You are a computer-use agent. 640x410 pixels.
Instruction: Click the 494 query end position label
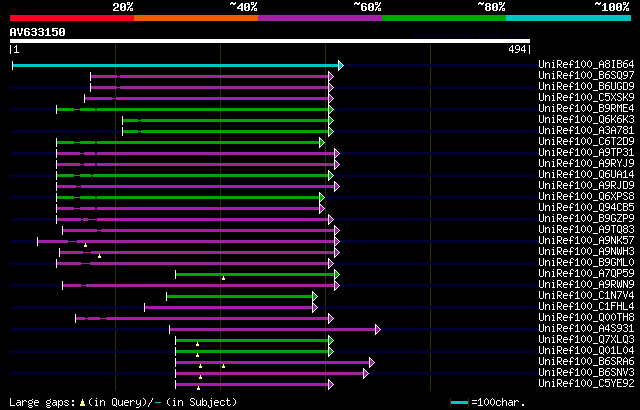pyautogui.click(x=517, y=50)
